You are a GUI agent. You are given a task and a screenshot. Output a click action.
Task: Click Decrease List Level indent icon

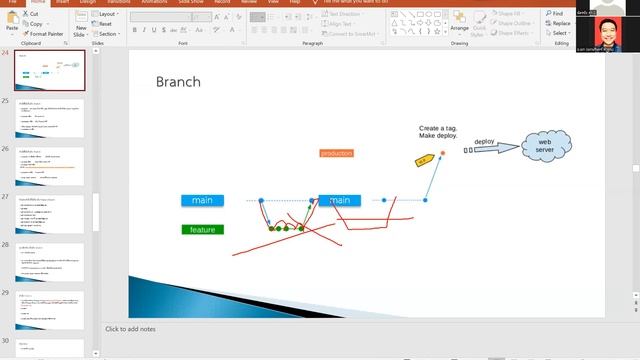[x=288, y=17]
